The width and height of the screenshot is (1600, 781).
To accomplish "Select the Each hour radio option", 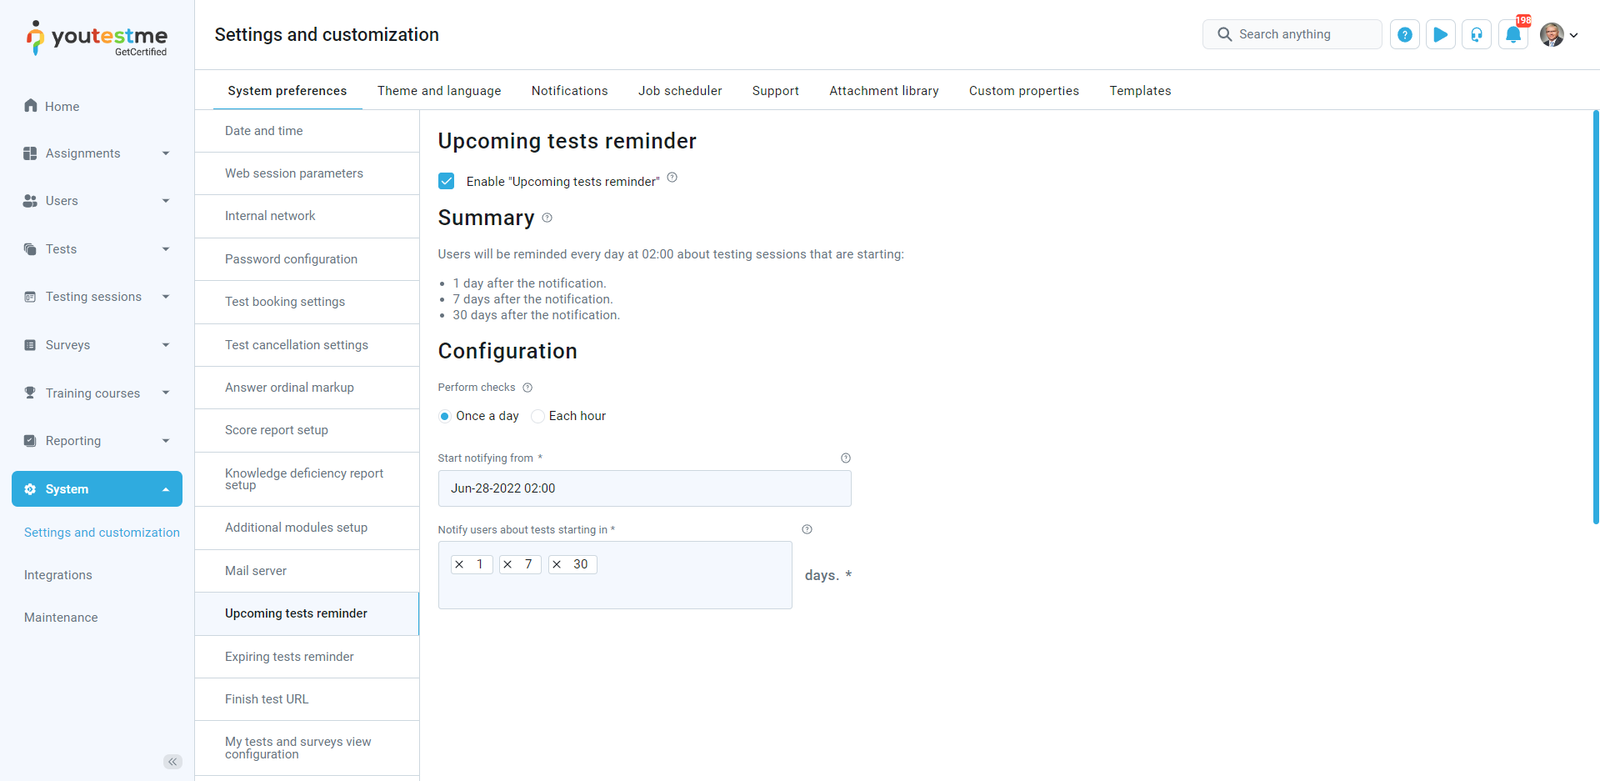I will [538, 416].
